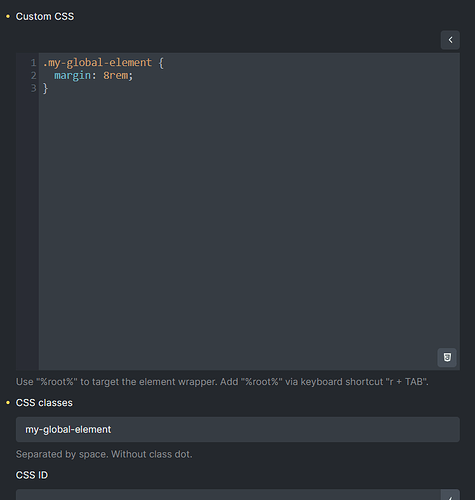Click the margin property in the code
This screenshot has height=500, width=475.
[x=72, y=76]
